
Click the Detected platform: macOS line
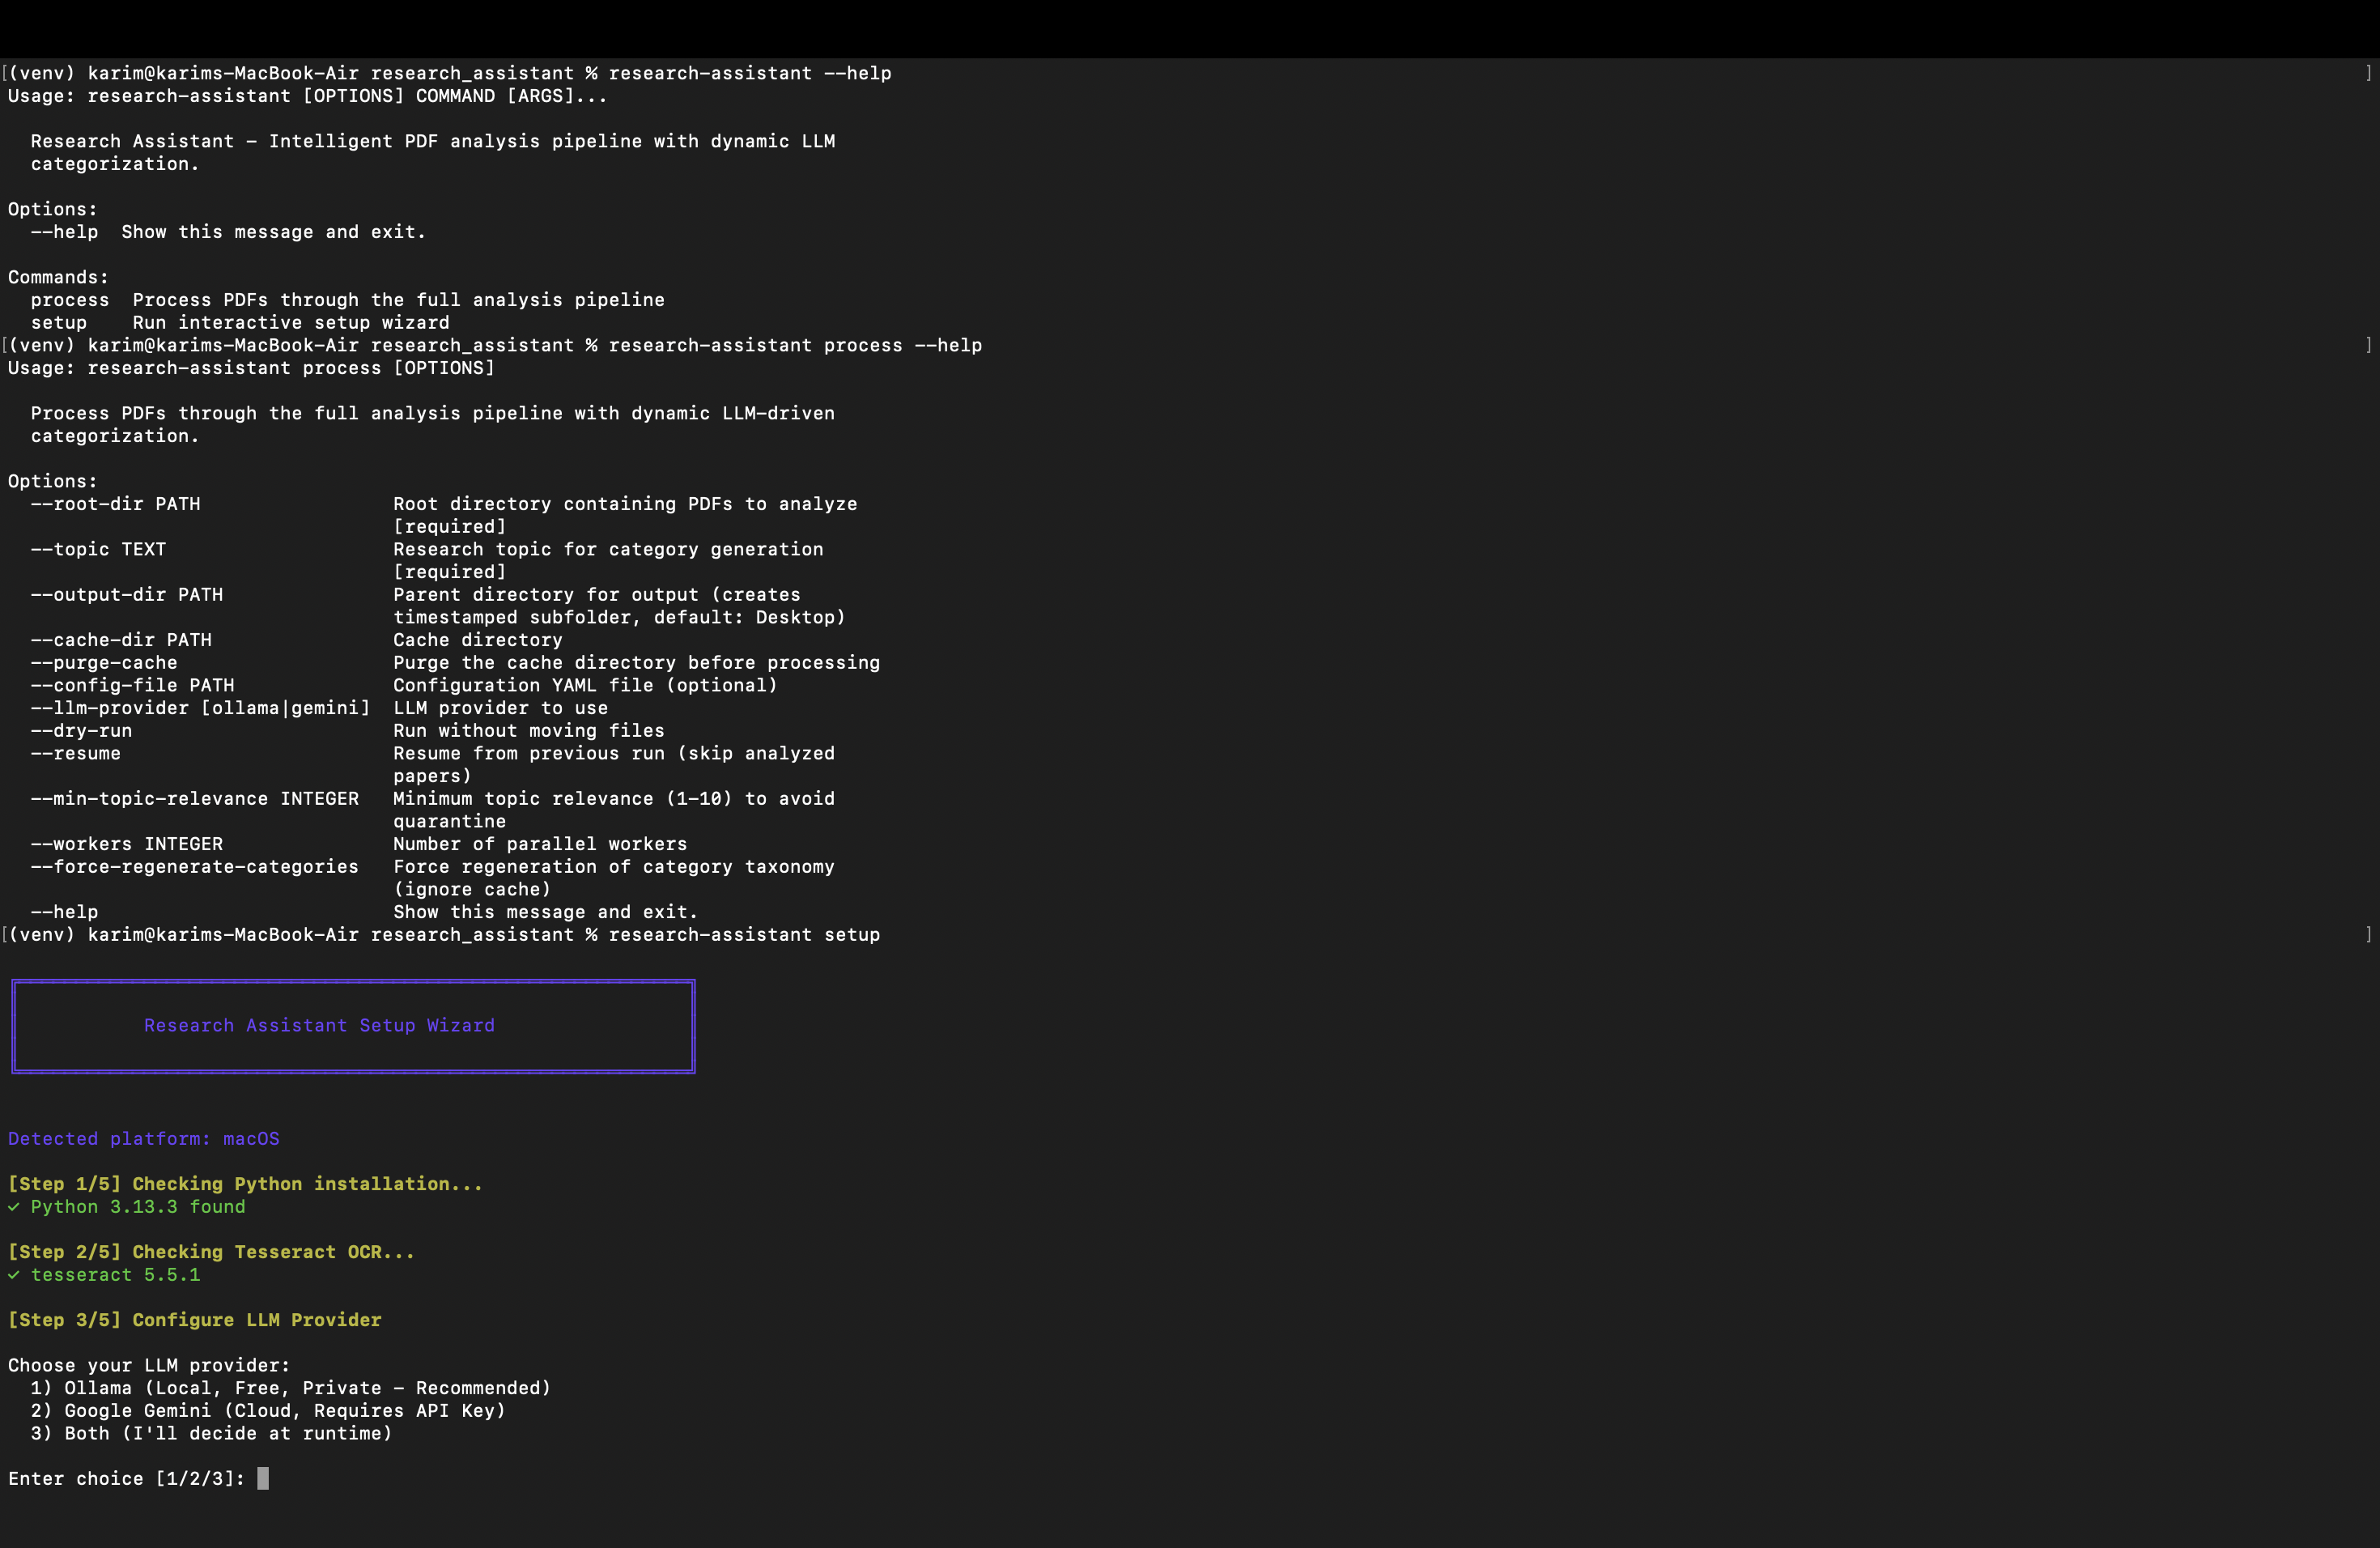tap(143, 1138)
